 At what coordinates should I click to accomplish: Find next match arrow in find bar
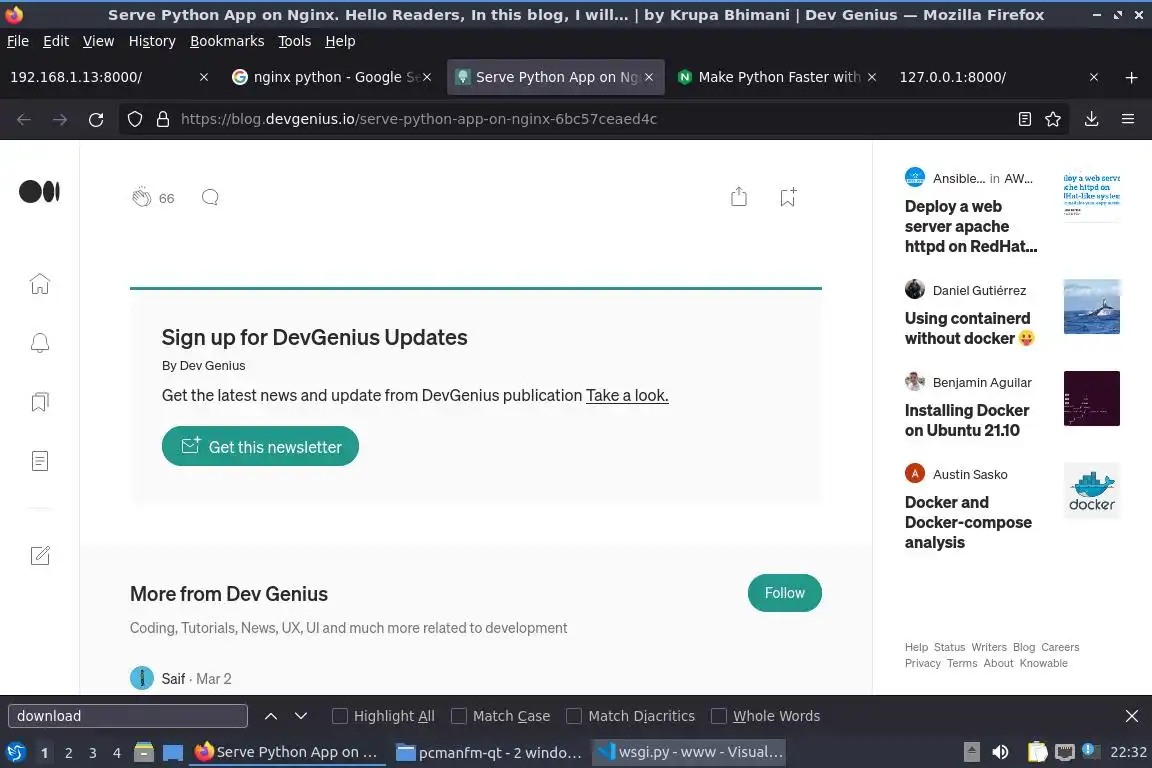coord(300,716)
